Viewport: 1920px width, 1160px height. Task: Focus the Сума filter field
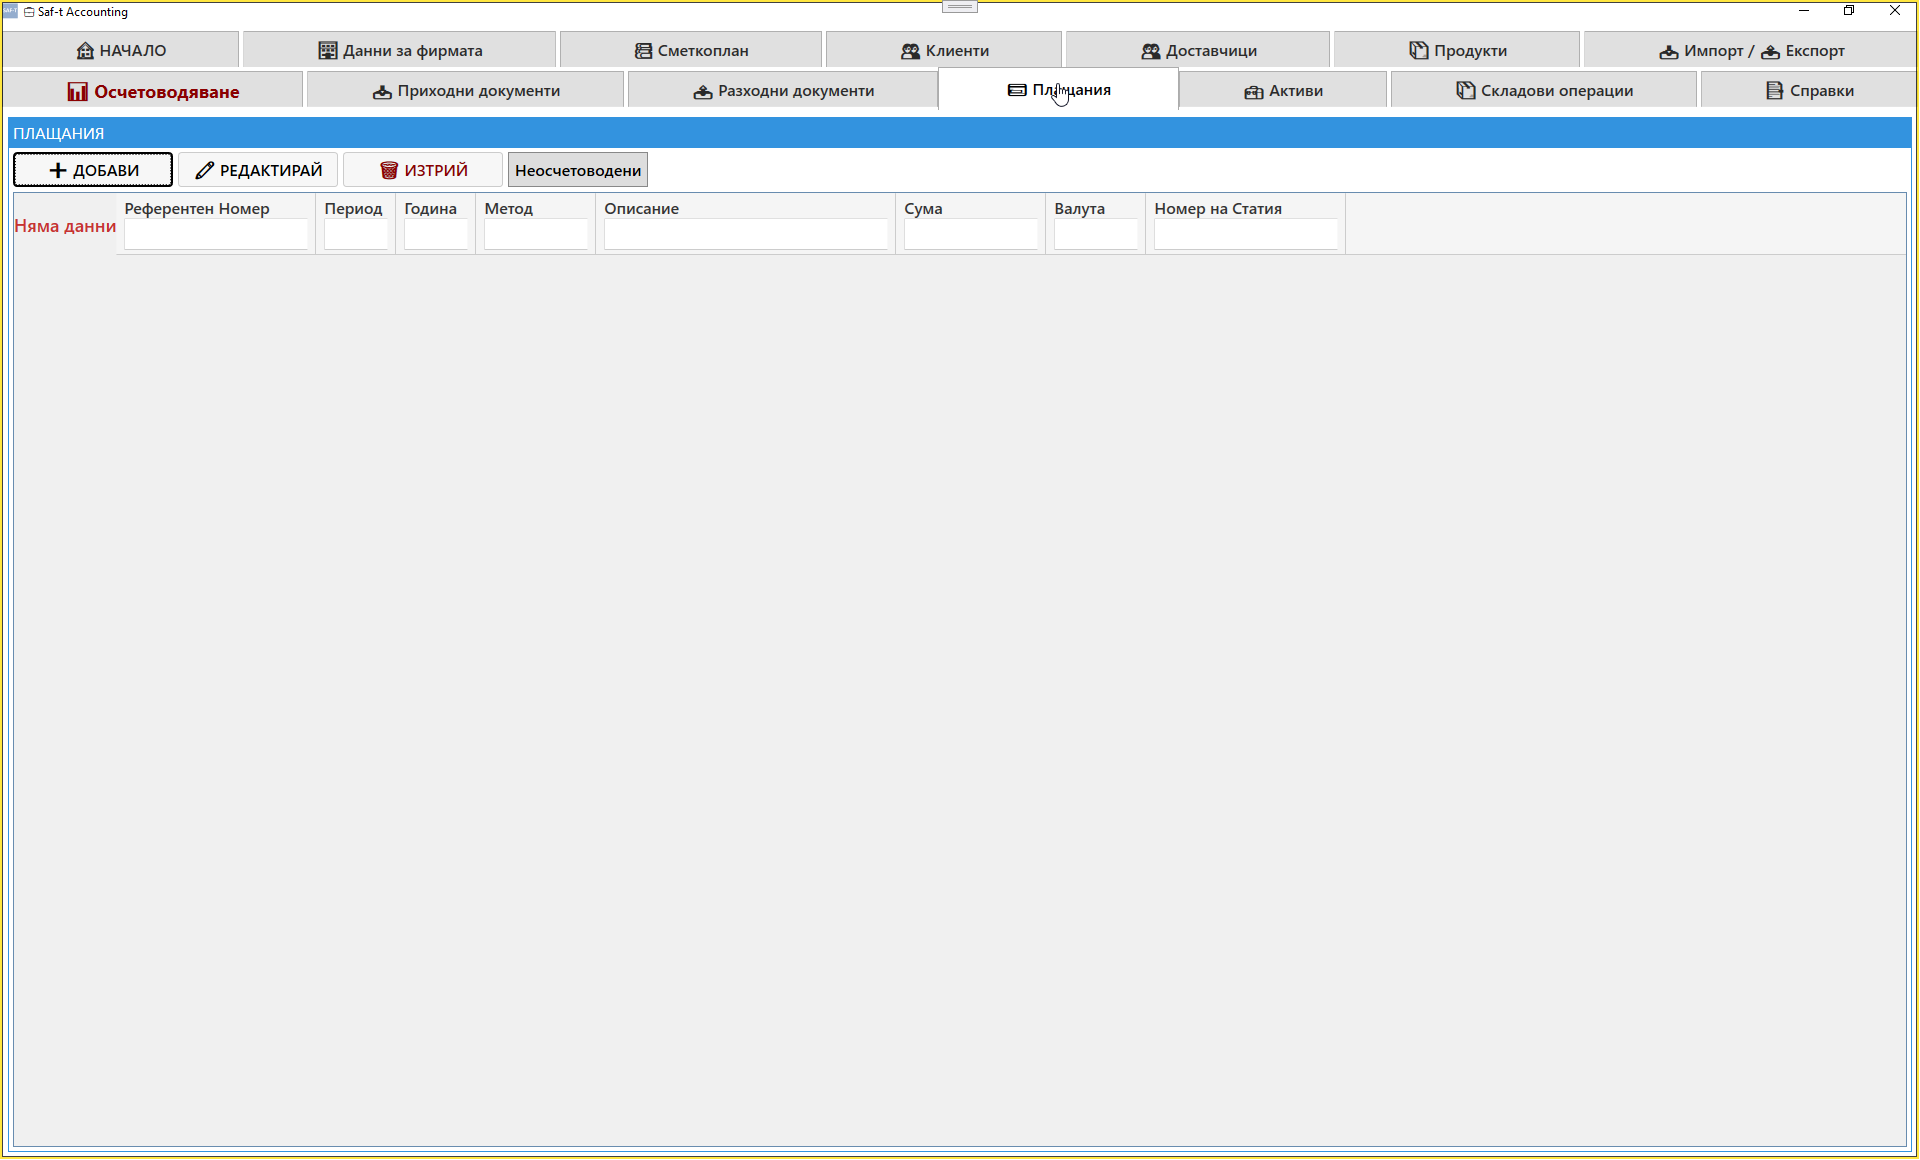[971, 234]
